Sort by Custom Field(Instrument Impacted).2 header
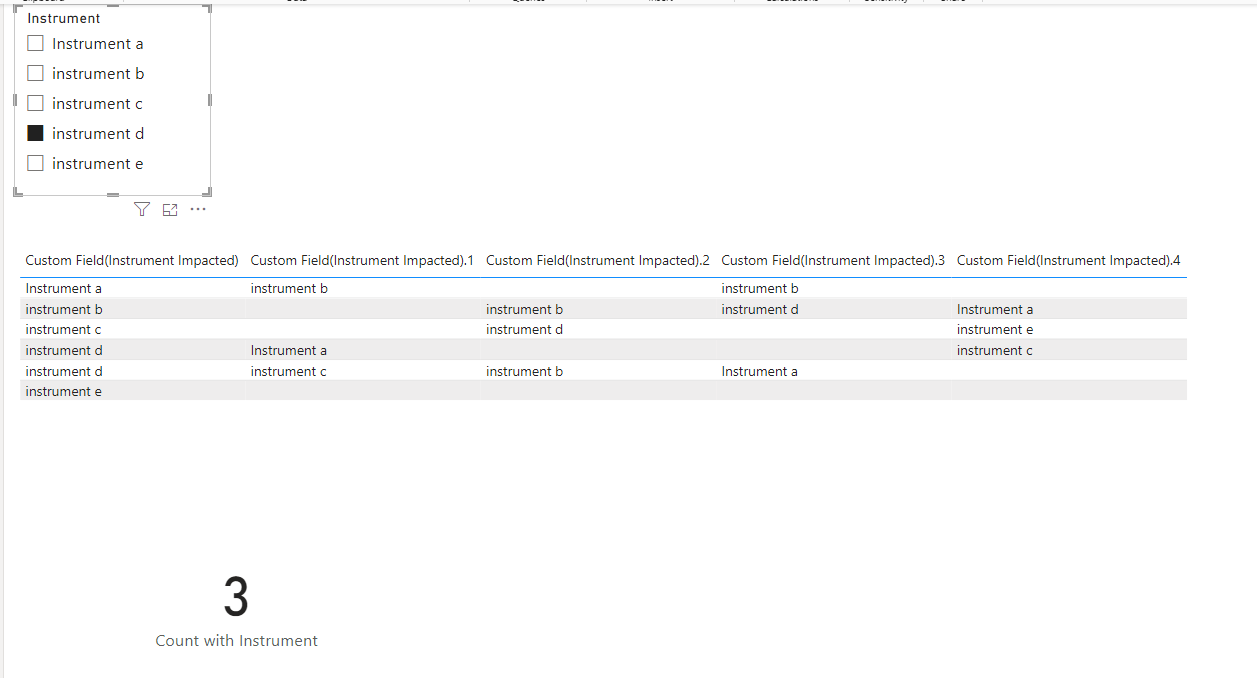Screen dimensions: 1257x678 click(x=598, y=260)
